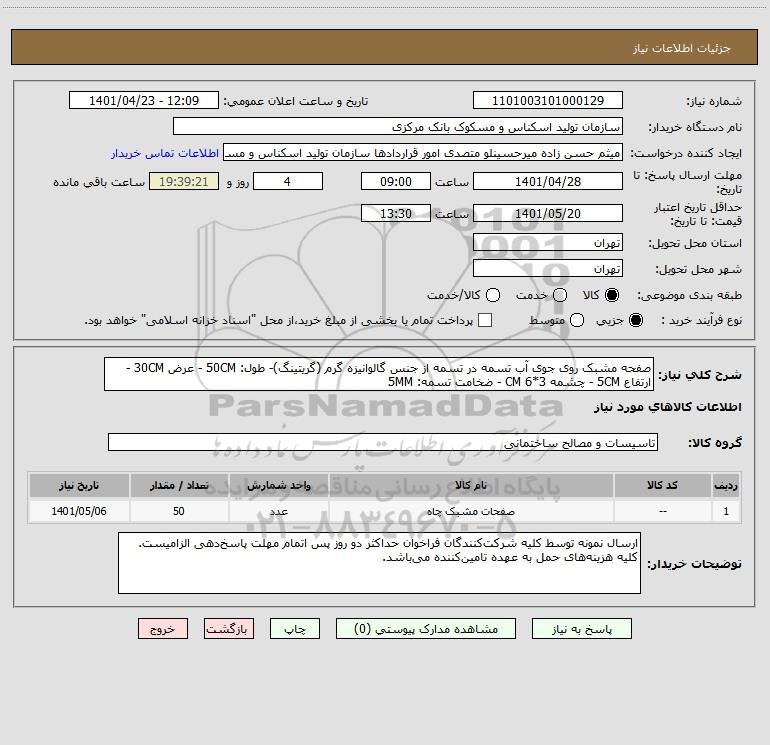Click the بازگشت back button
770x745 pixels.
(x=229, y=629)
